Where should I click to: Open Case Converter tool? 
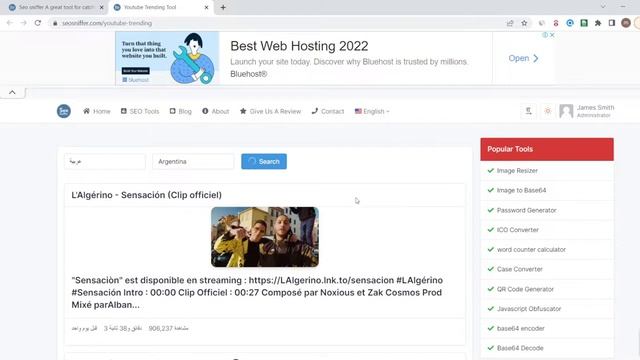pos(520,269)
